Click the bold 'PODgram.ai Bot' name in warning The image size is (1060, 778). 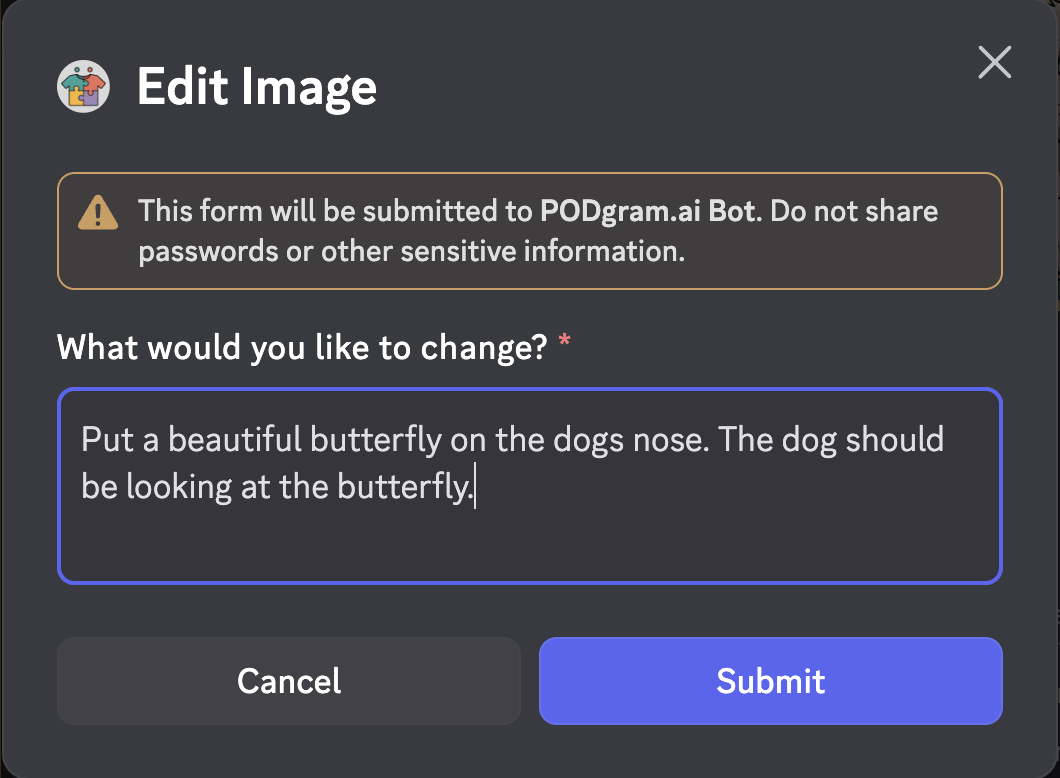point(646,211)
